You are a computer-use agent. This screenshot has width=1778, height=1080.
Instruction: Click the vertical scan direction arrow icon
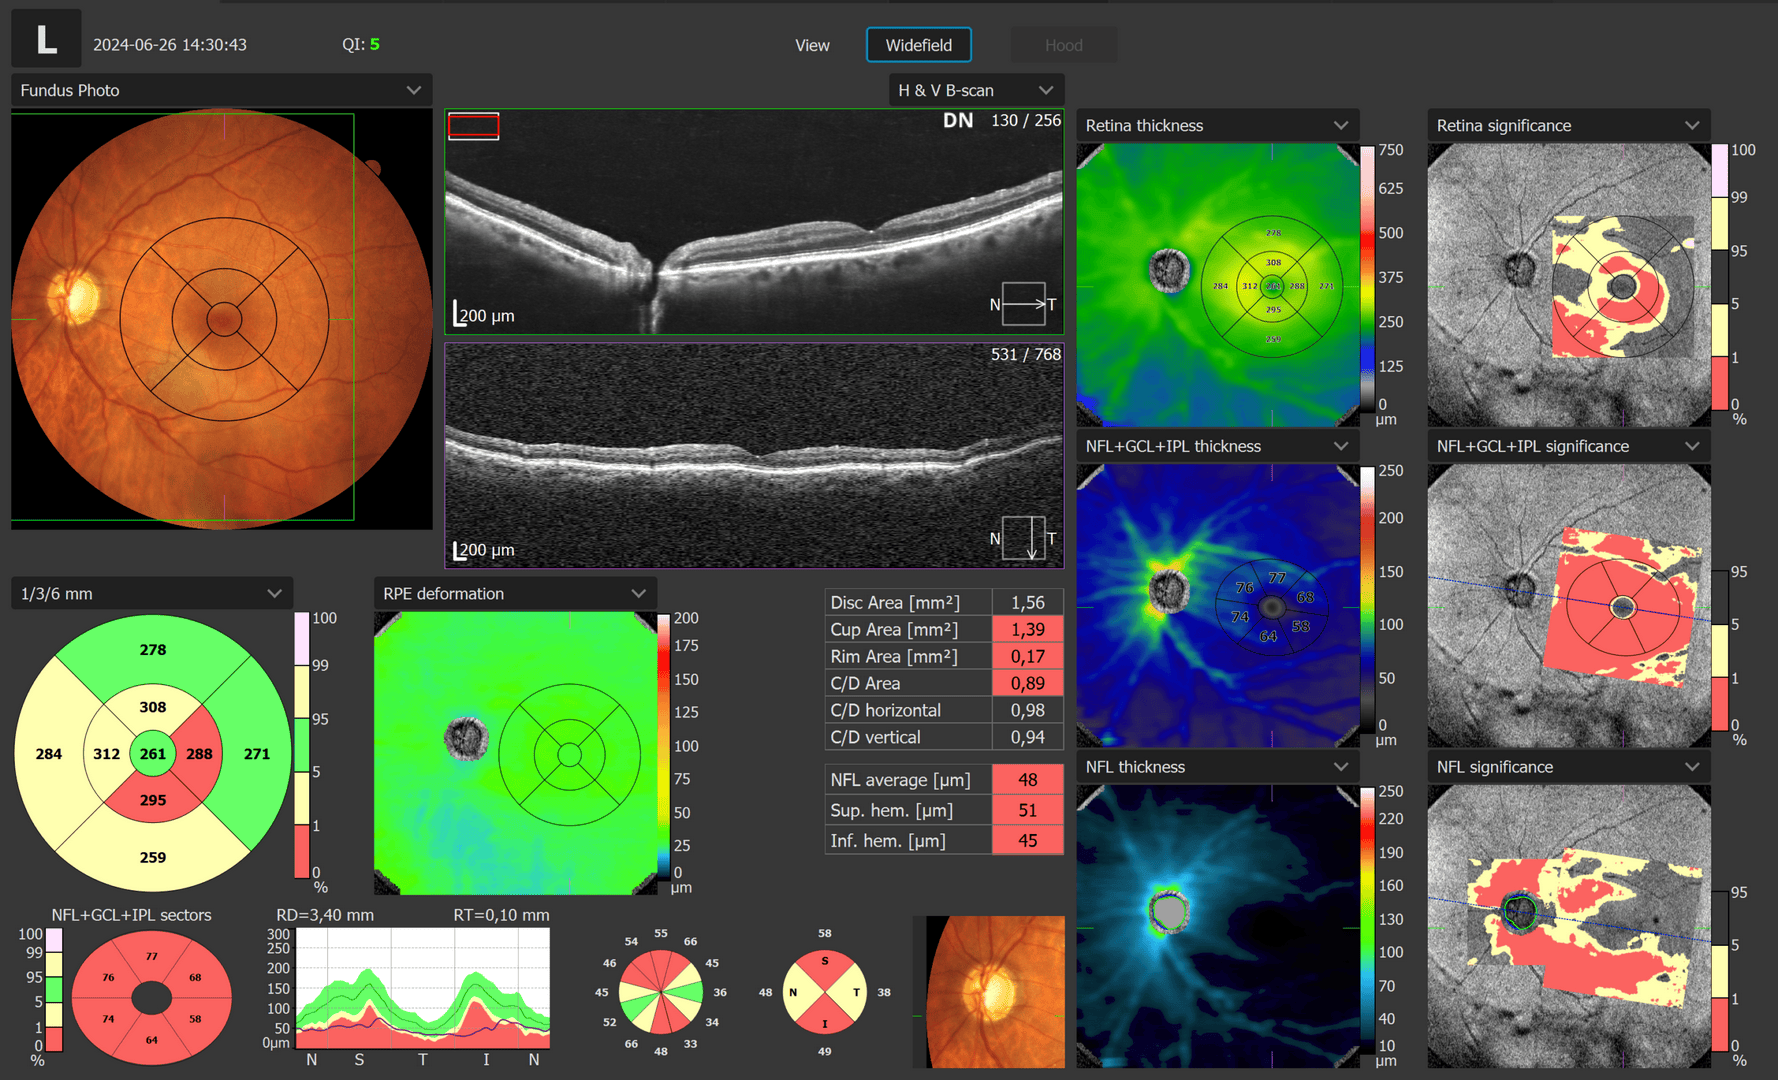point(1023,538)
